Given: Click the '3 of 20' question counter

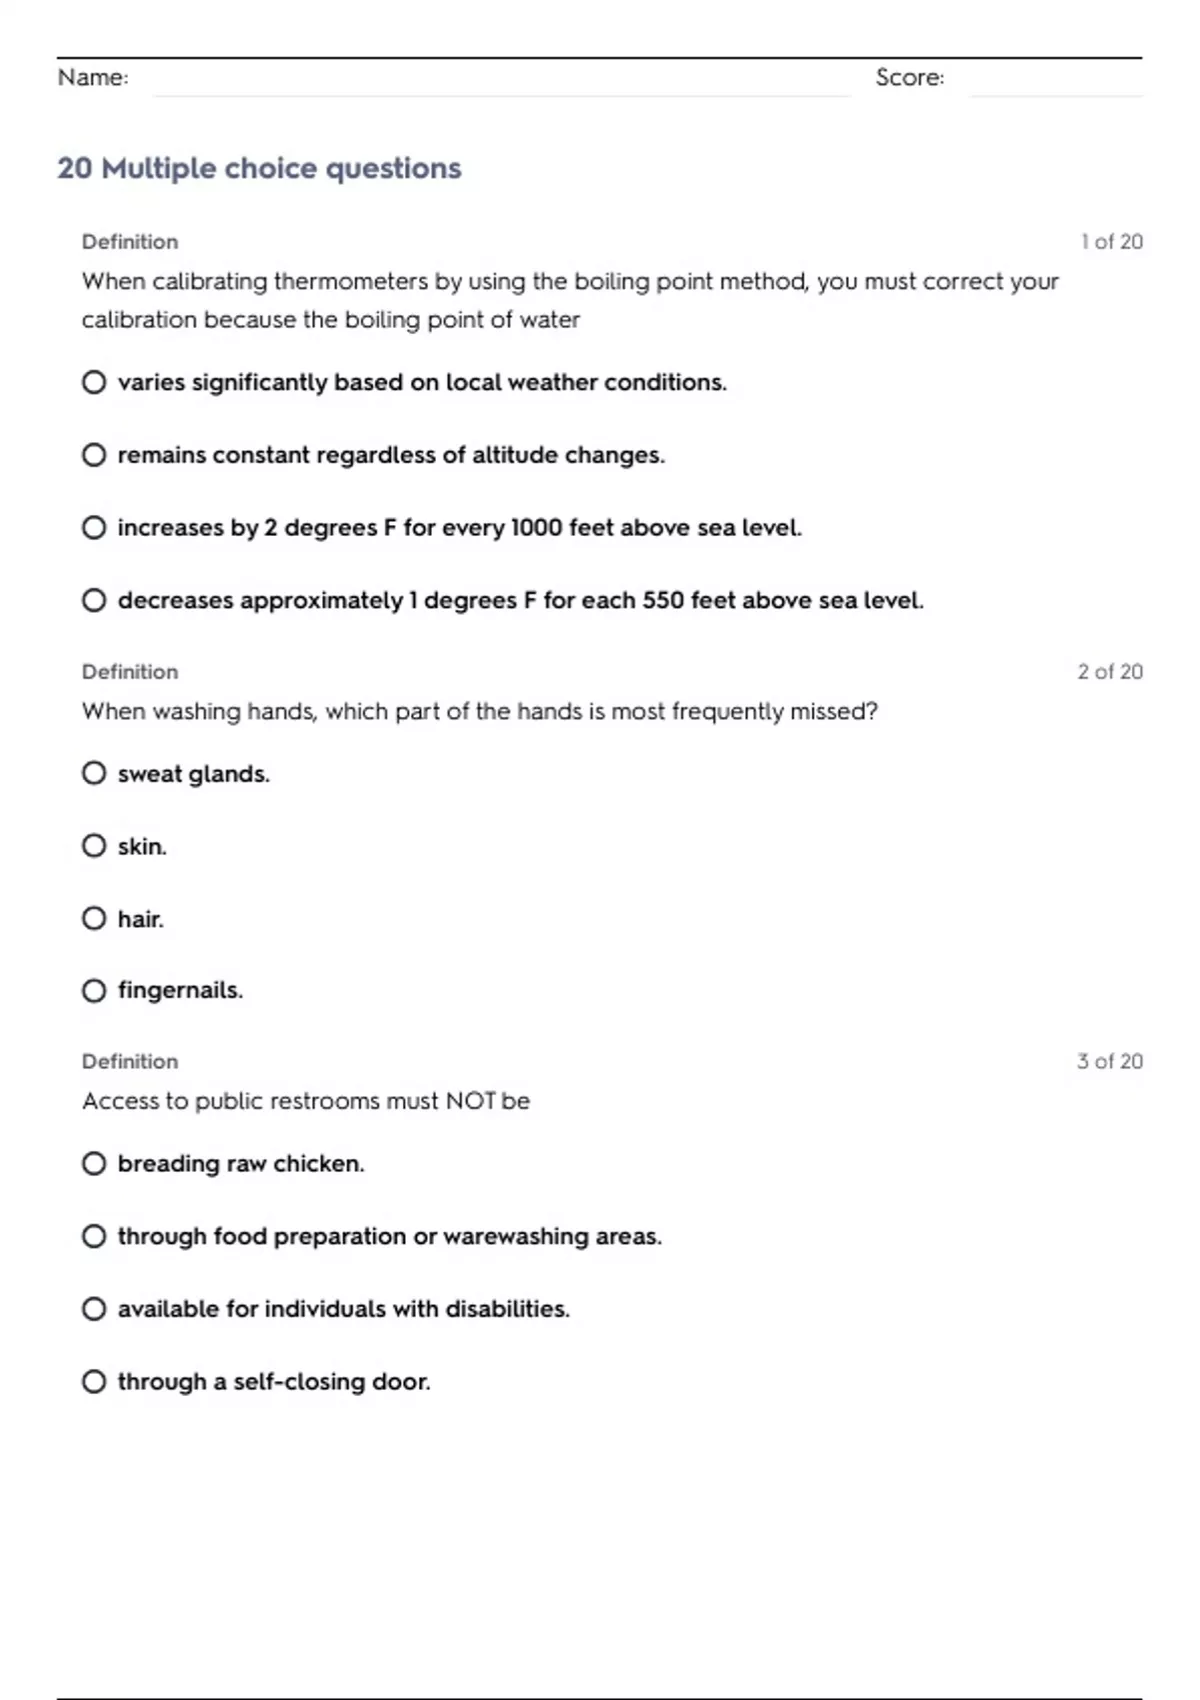Looking at the screenshot, I should (1109, 1061).
